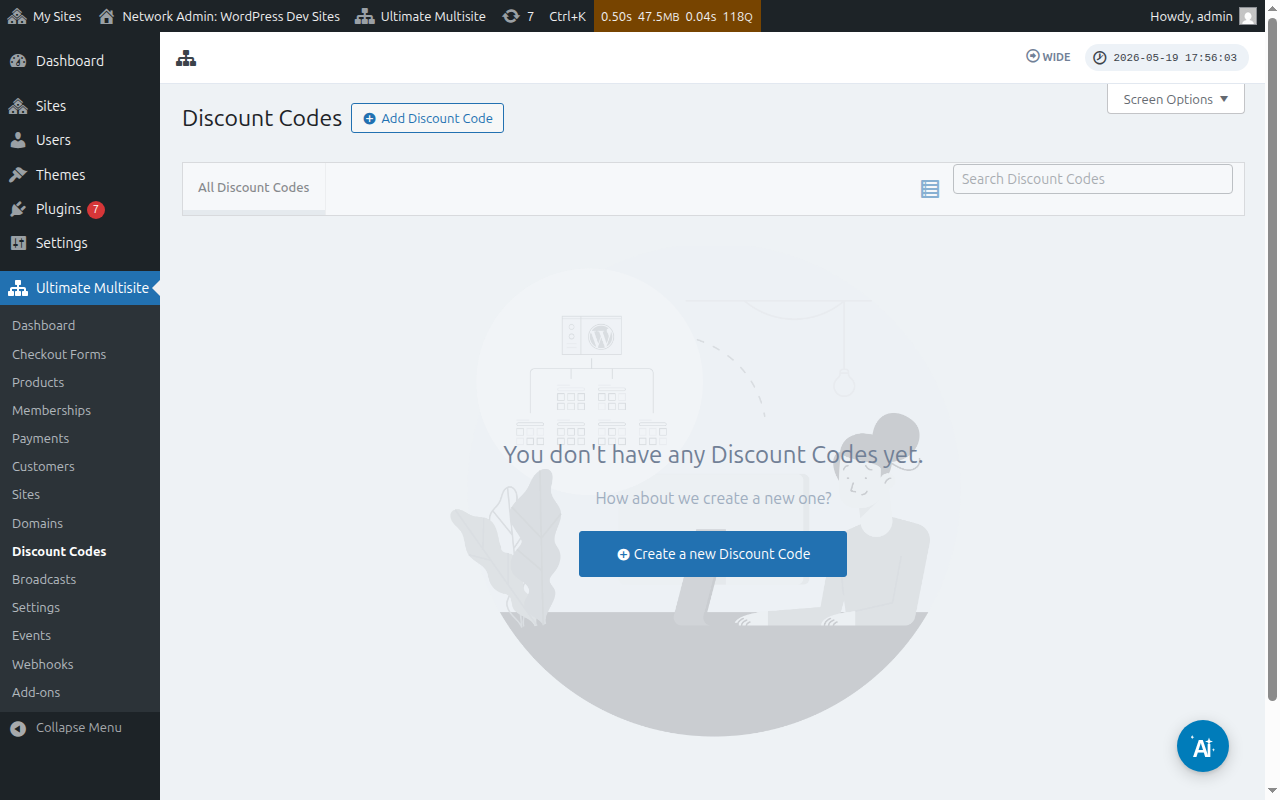This screenshot has height=800, width=1280.
Task: Expand the Screen Options panel
Action: (1176, 99)
